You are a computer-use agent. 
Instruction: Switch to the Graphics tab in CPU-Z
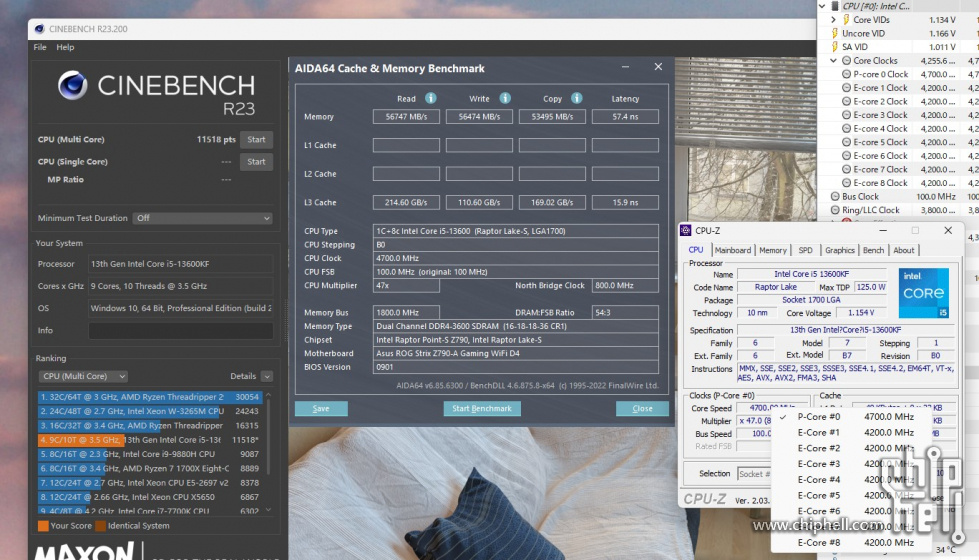pyautogui.click(x=840, y=250)
